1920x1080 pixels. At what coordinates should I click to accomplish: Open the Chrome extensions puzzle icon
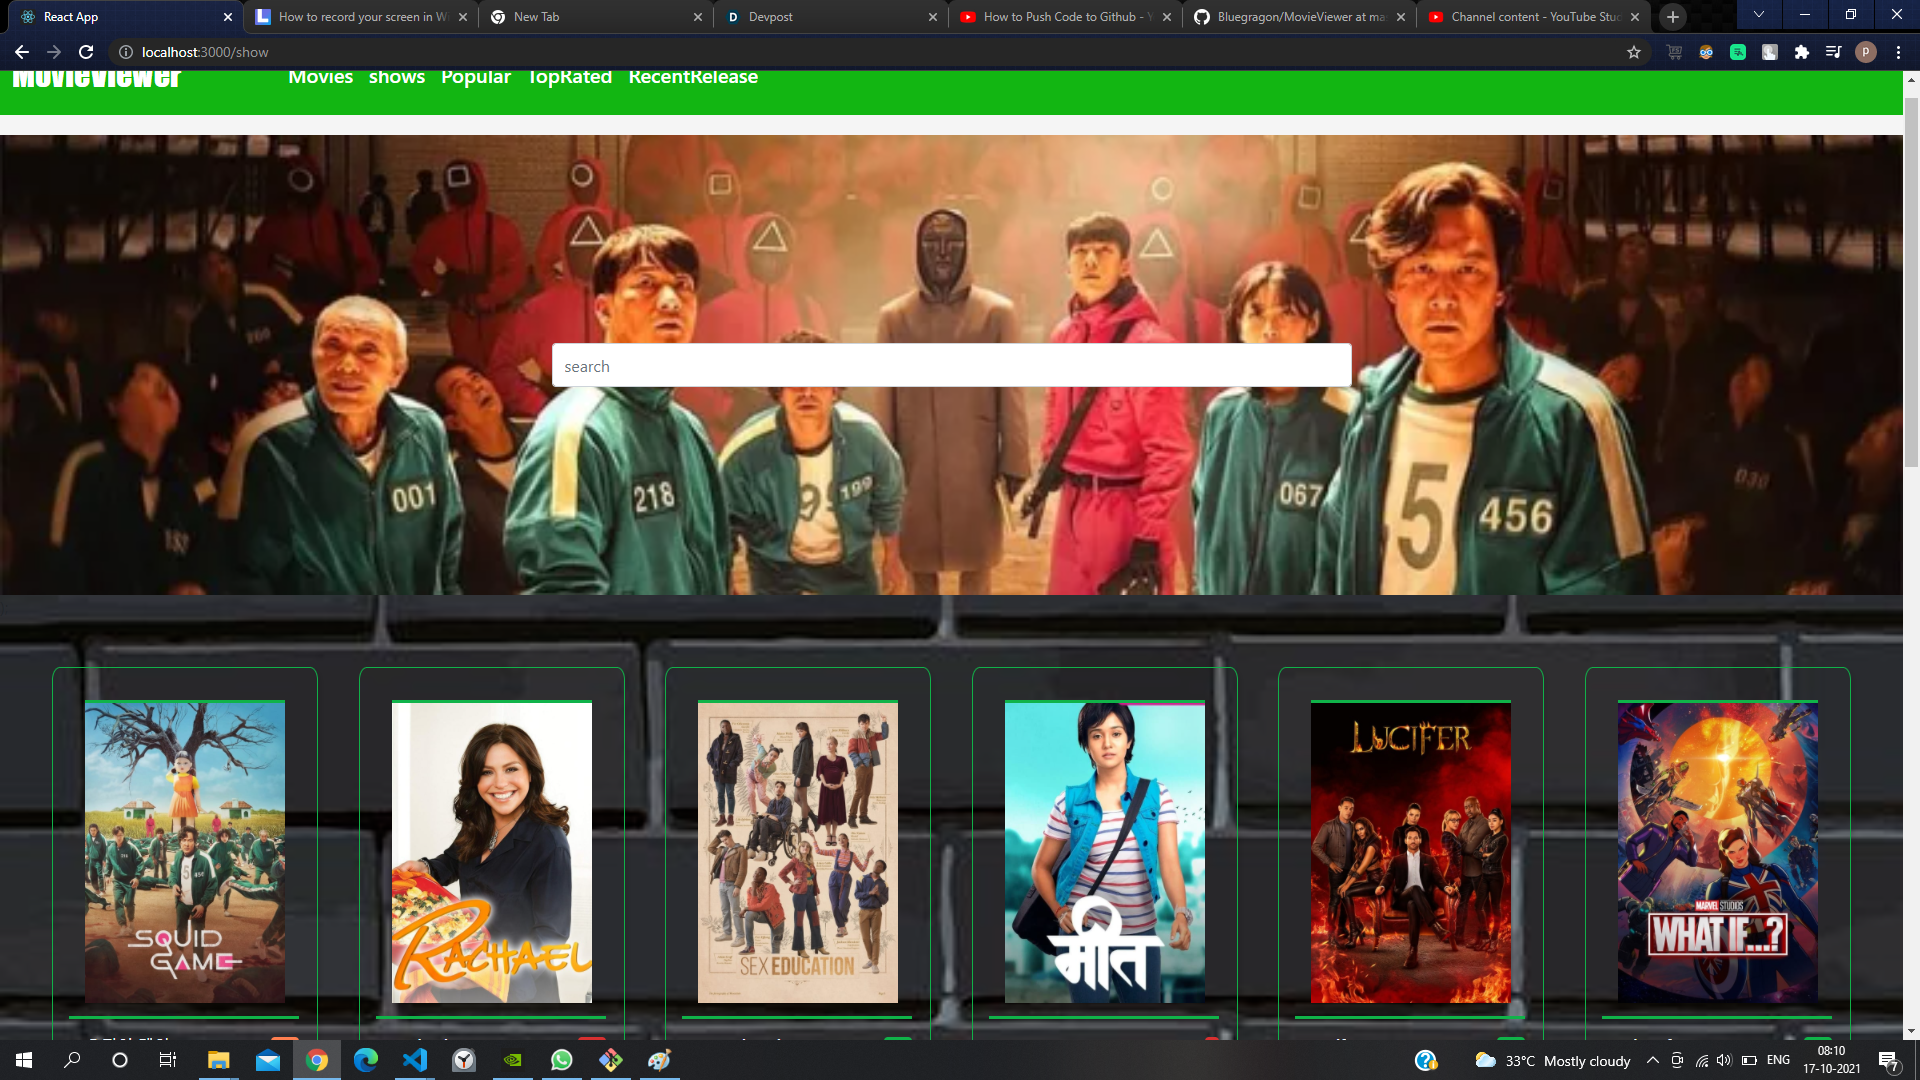(1801, 52)
